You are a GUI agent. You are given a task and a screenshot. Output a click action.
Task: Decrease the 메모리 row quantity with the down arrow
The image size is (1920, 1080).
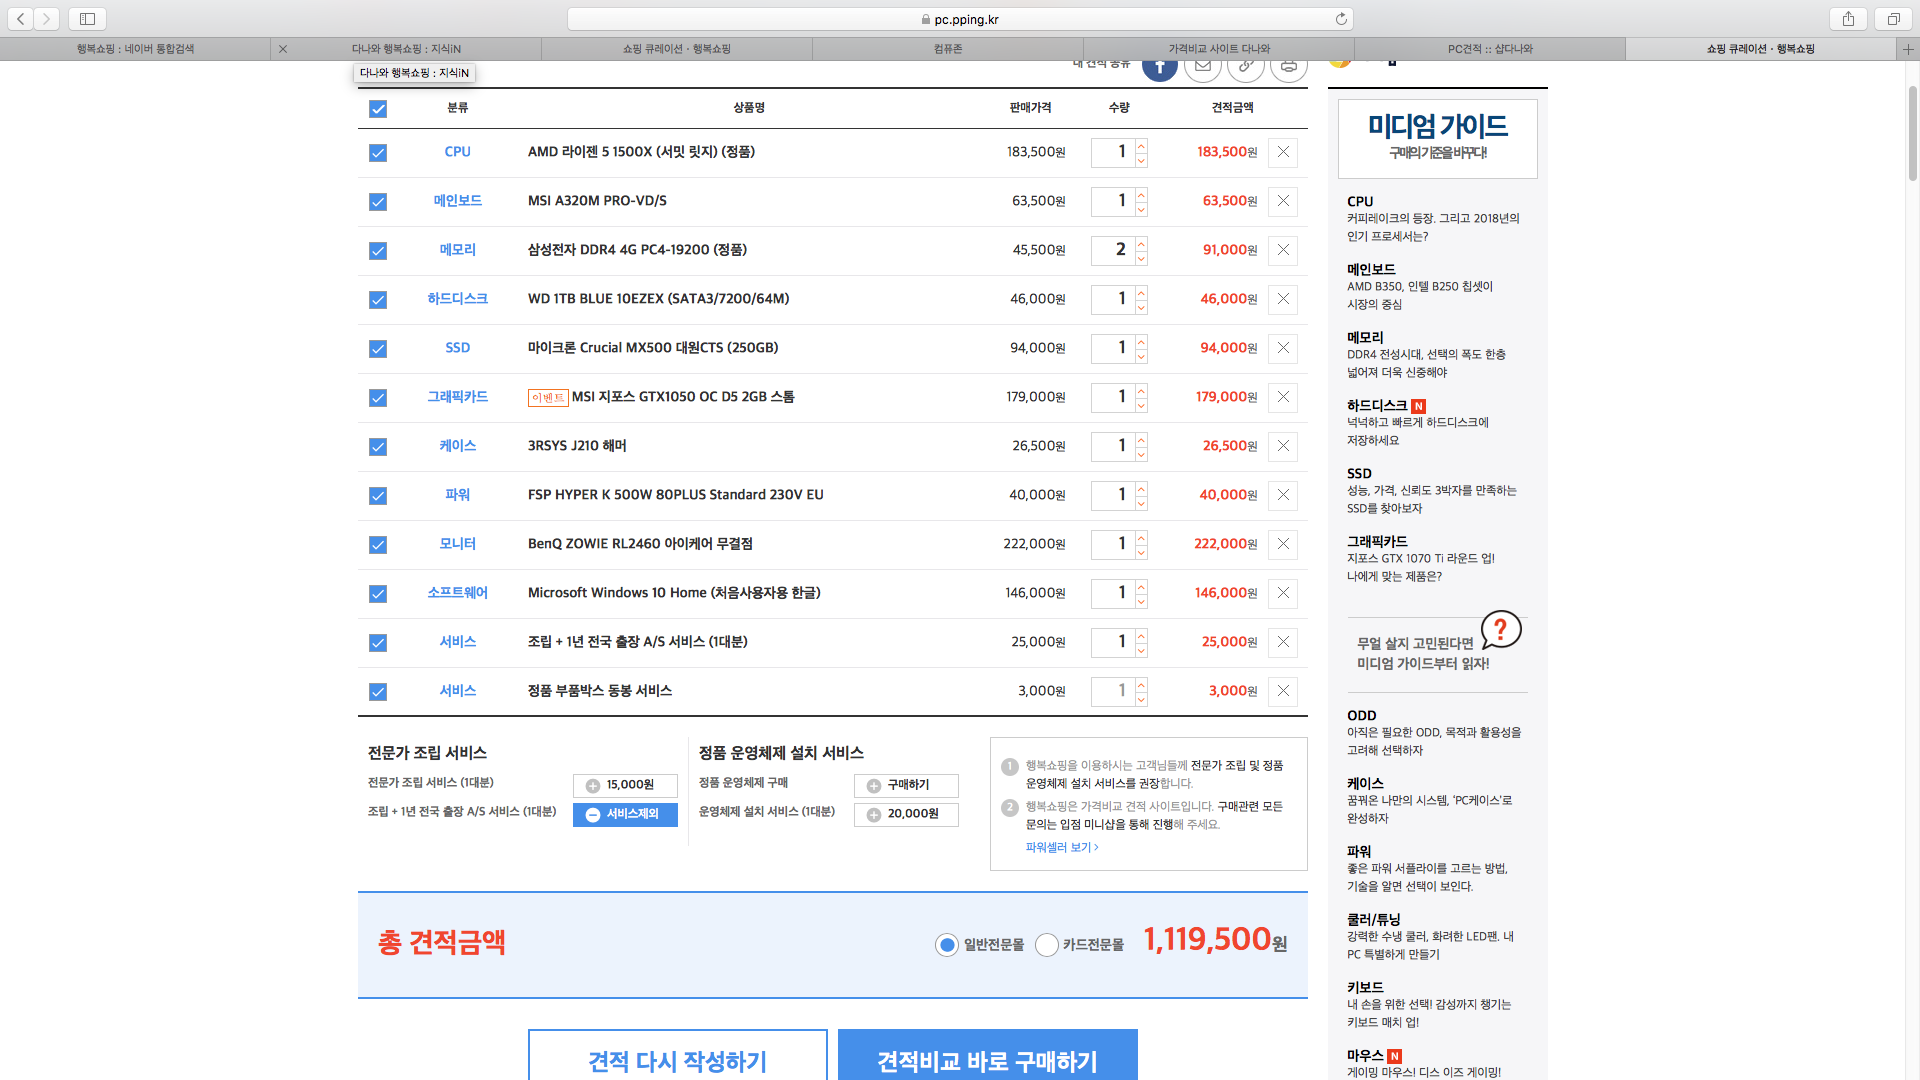1141,258
